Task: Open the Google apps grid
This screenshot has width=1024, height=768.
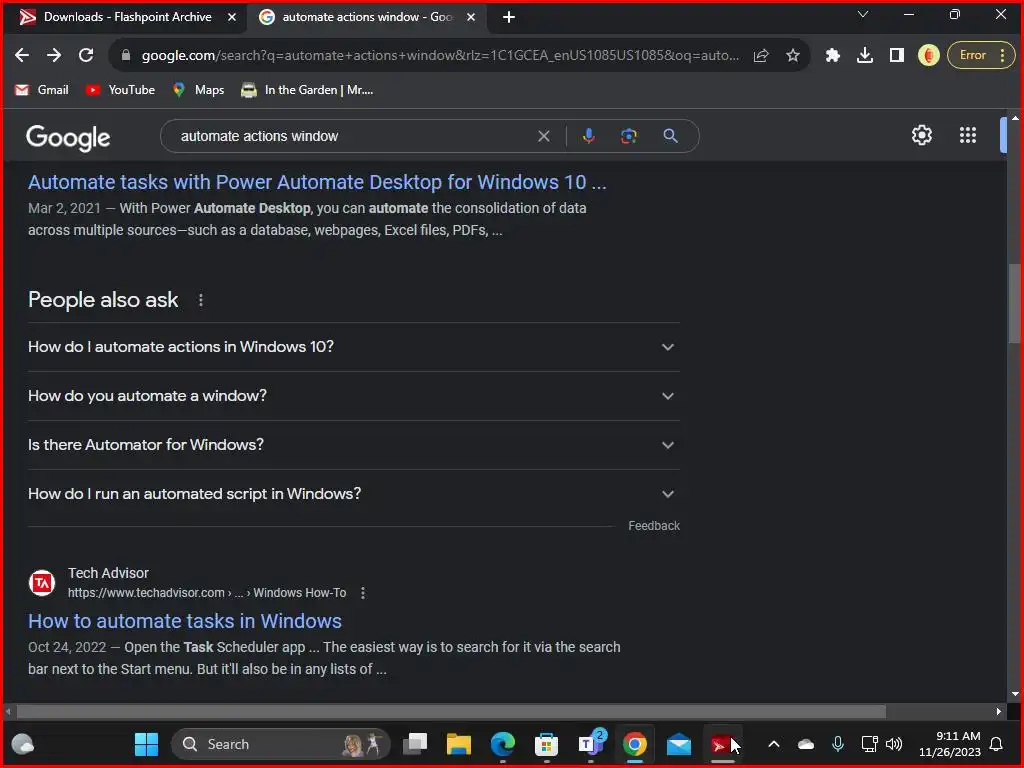Action: pos(968,135)
